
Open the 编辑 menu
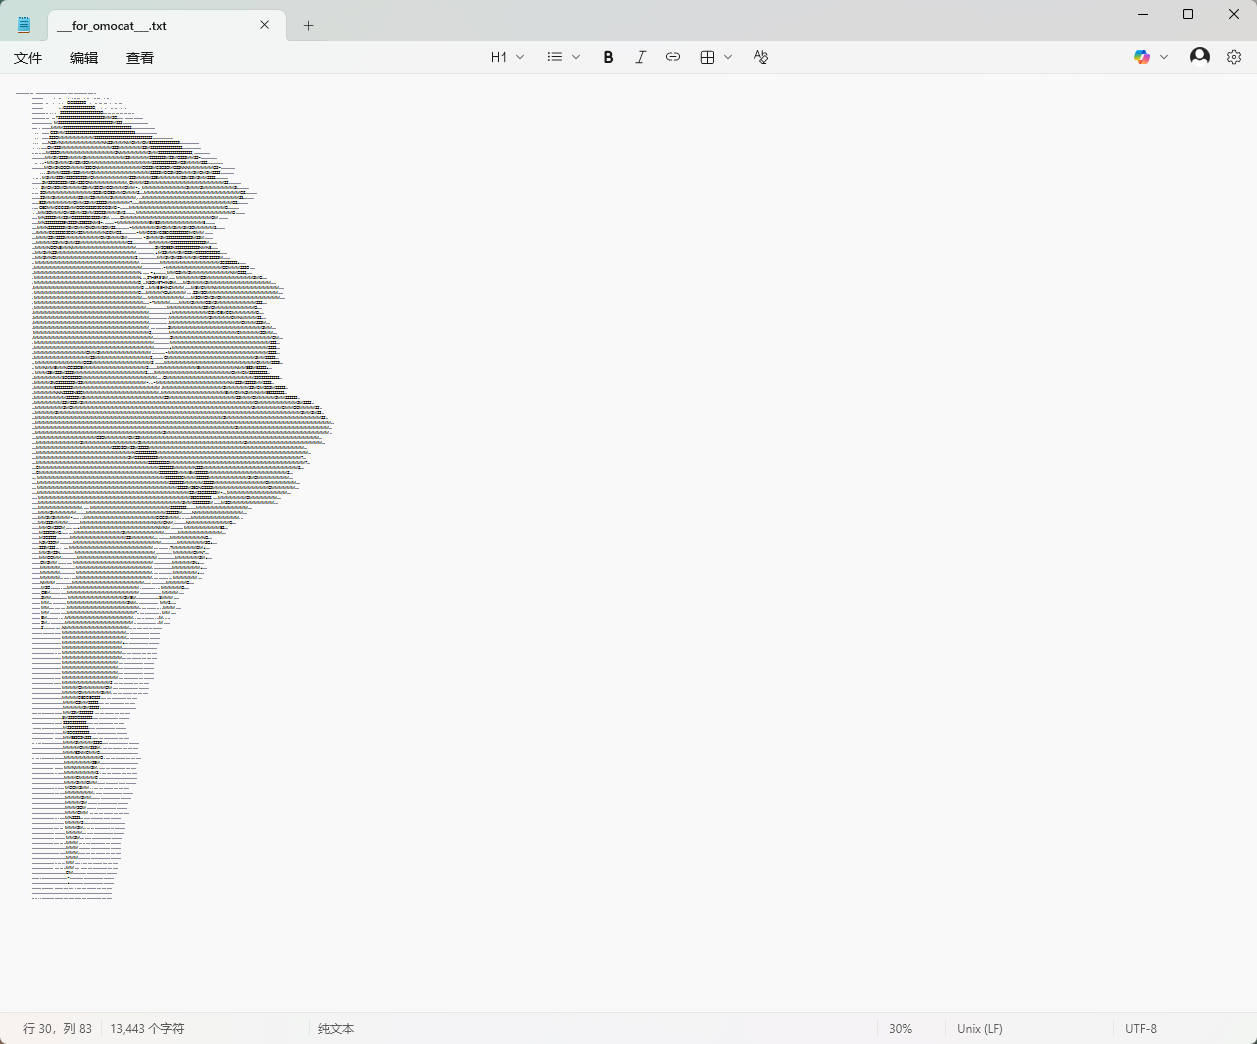click(84, 58)
